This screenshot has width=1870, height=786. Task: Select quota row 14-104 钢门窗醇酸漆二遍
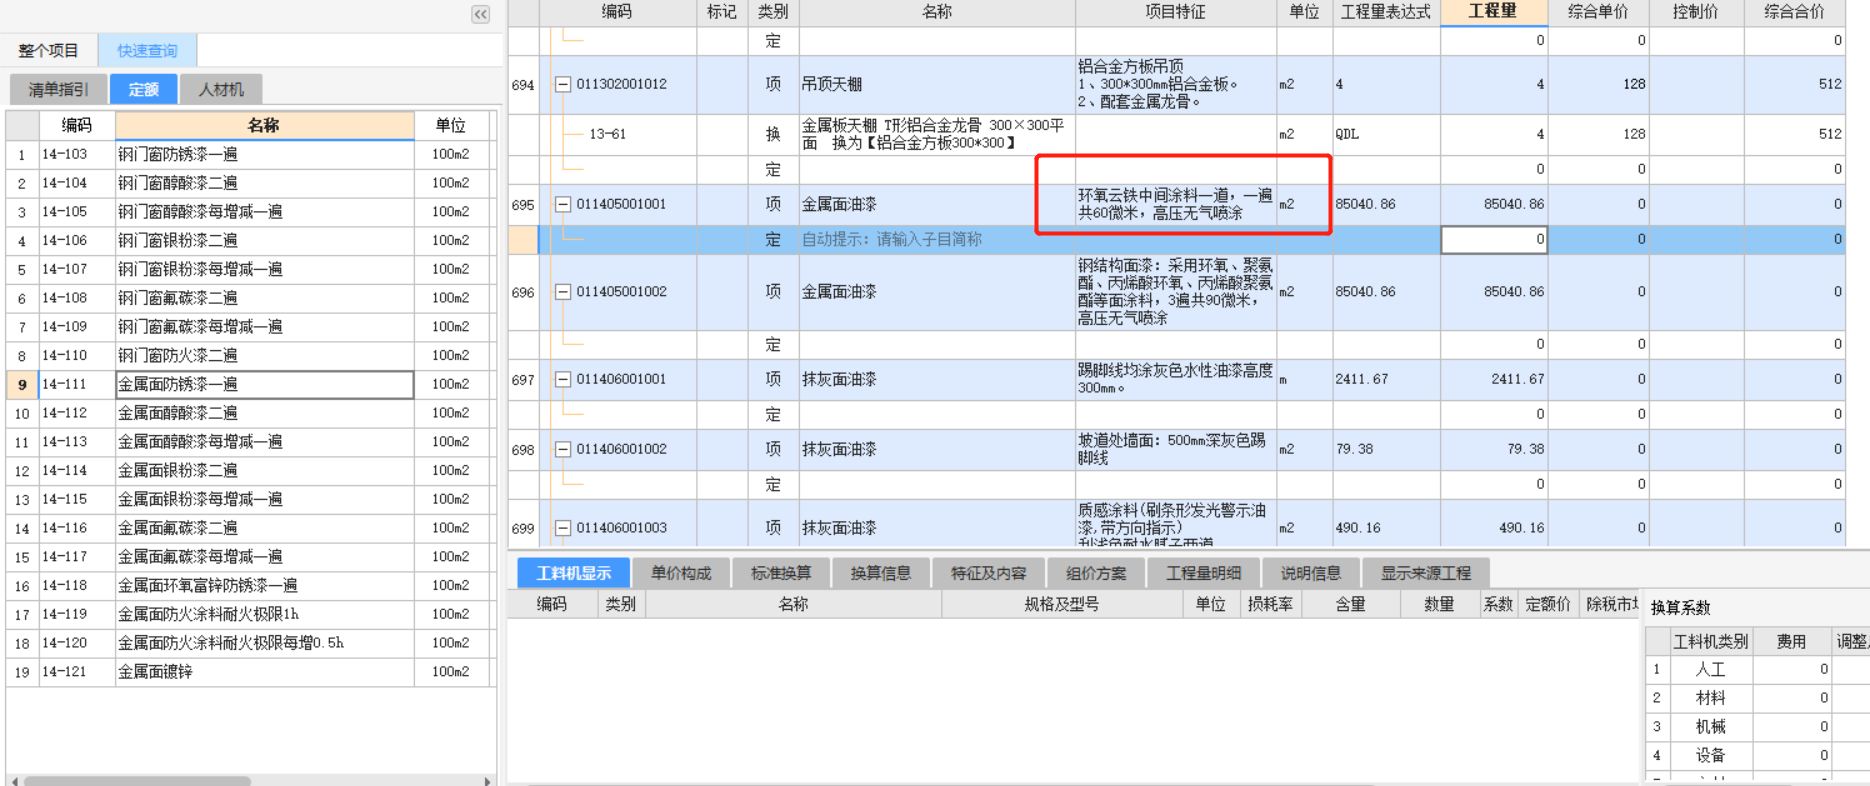[x=250, y=183]
